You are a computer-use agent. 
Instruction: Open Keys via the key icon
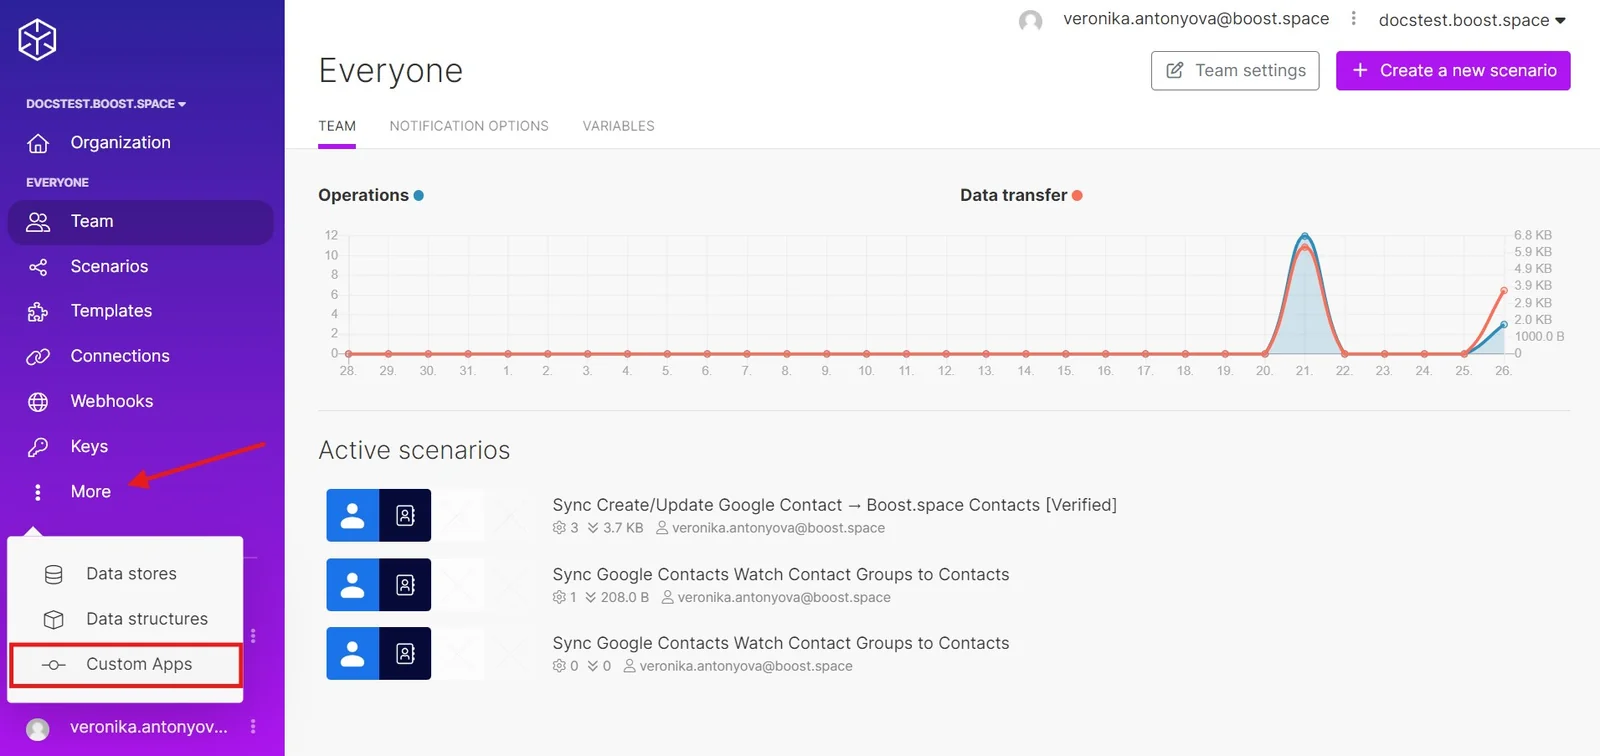38,447
